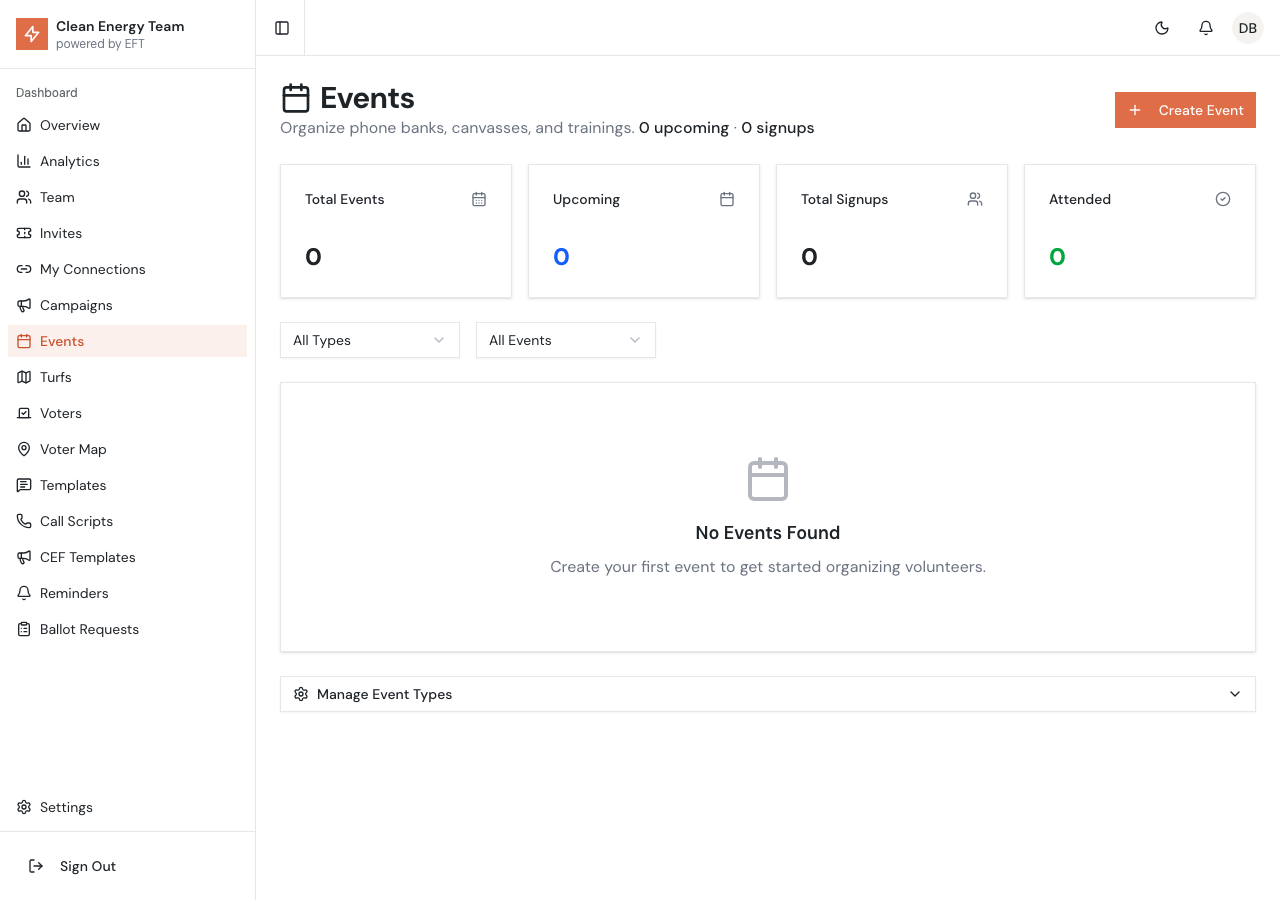Viewport: 1280px width, 900px height.
Task: Open the Voters menu item
Action: tap(127, 413)
